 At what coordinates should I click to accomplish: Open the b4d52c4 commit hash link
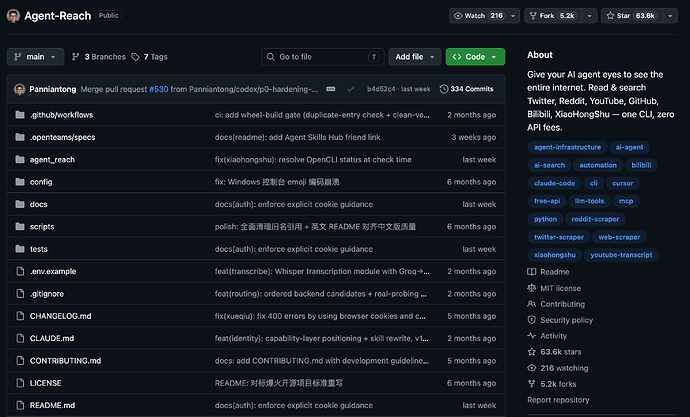pyautogui.click(x=381, y=89)
